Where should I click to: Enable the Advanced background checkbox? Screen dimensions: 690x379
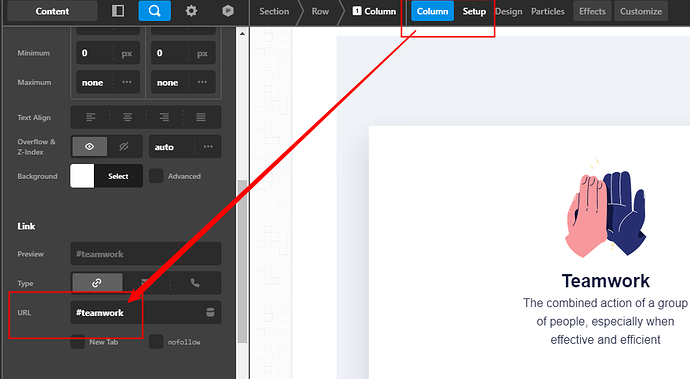(156, 176)
